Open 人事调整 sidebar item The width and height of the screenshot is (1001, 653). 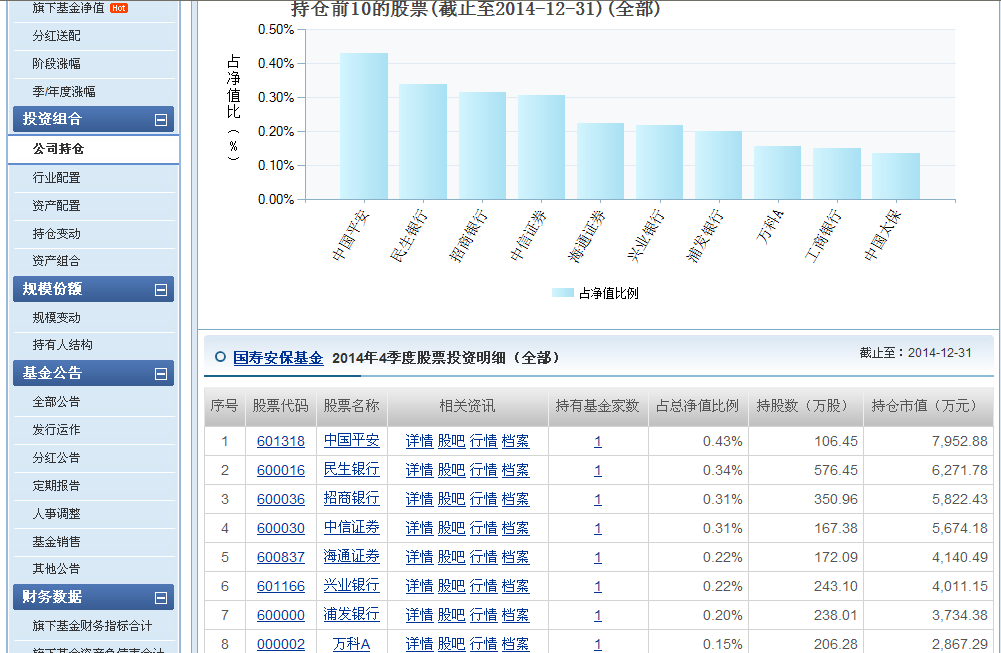56,514
